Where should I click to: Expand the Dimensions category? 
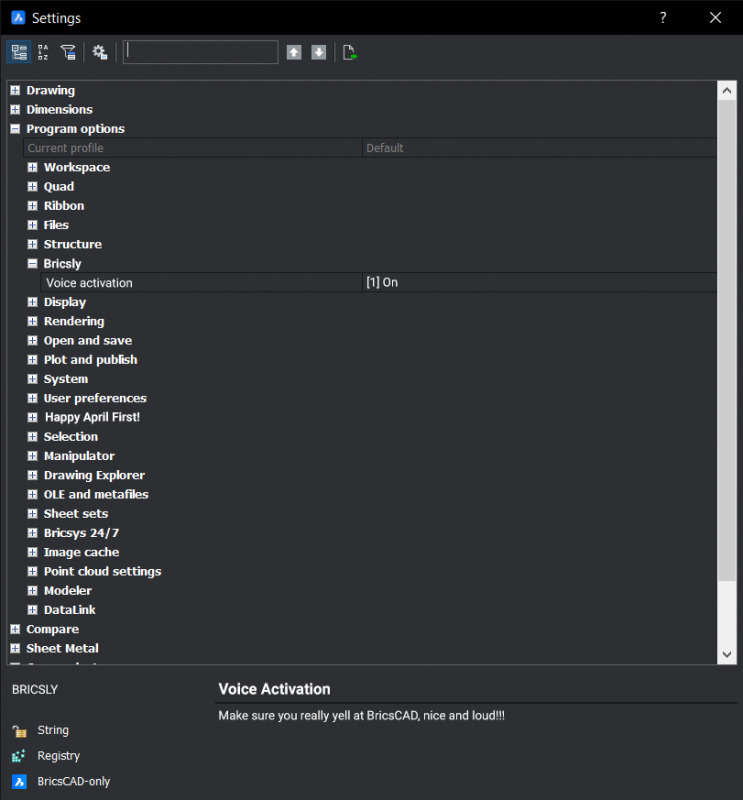click(x=15, y=110)
